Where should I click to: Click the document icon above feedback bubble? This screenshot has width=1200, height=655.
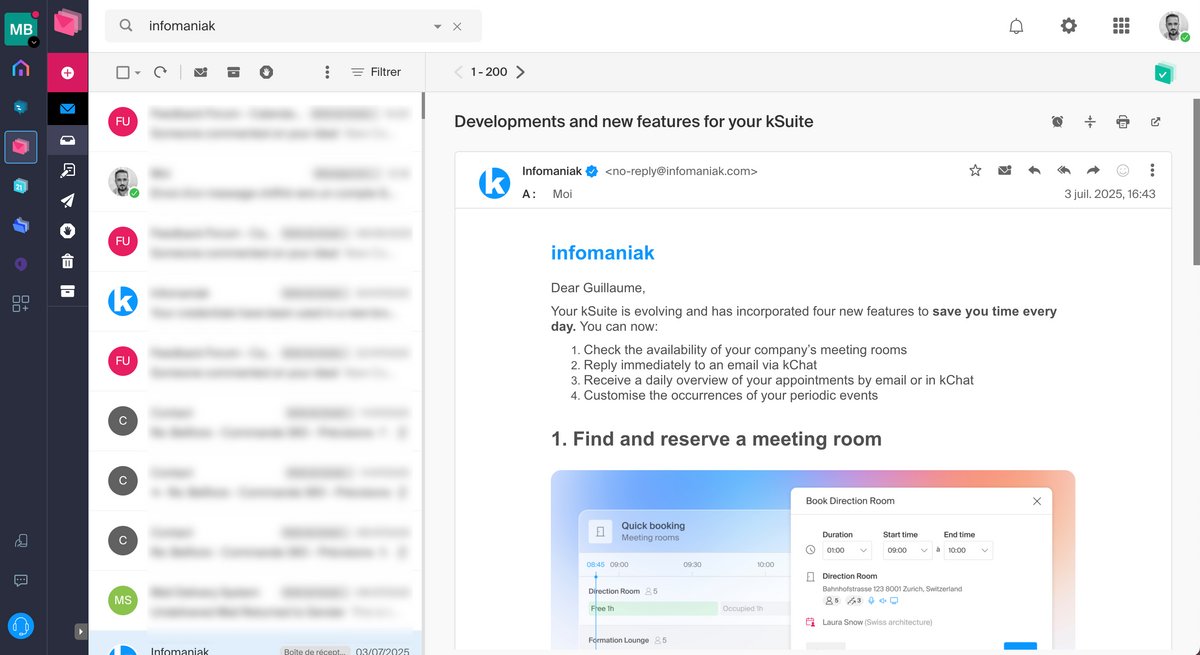[21, 541]
